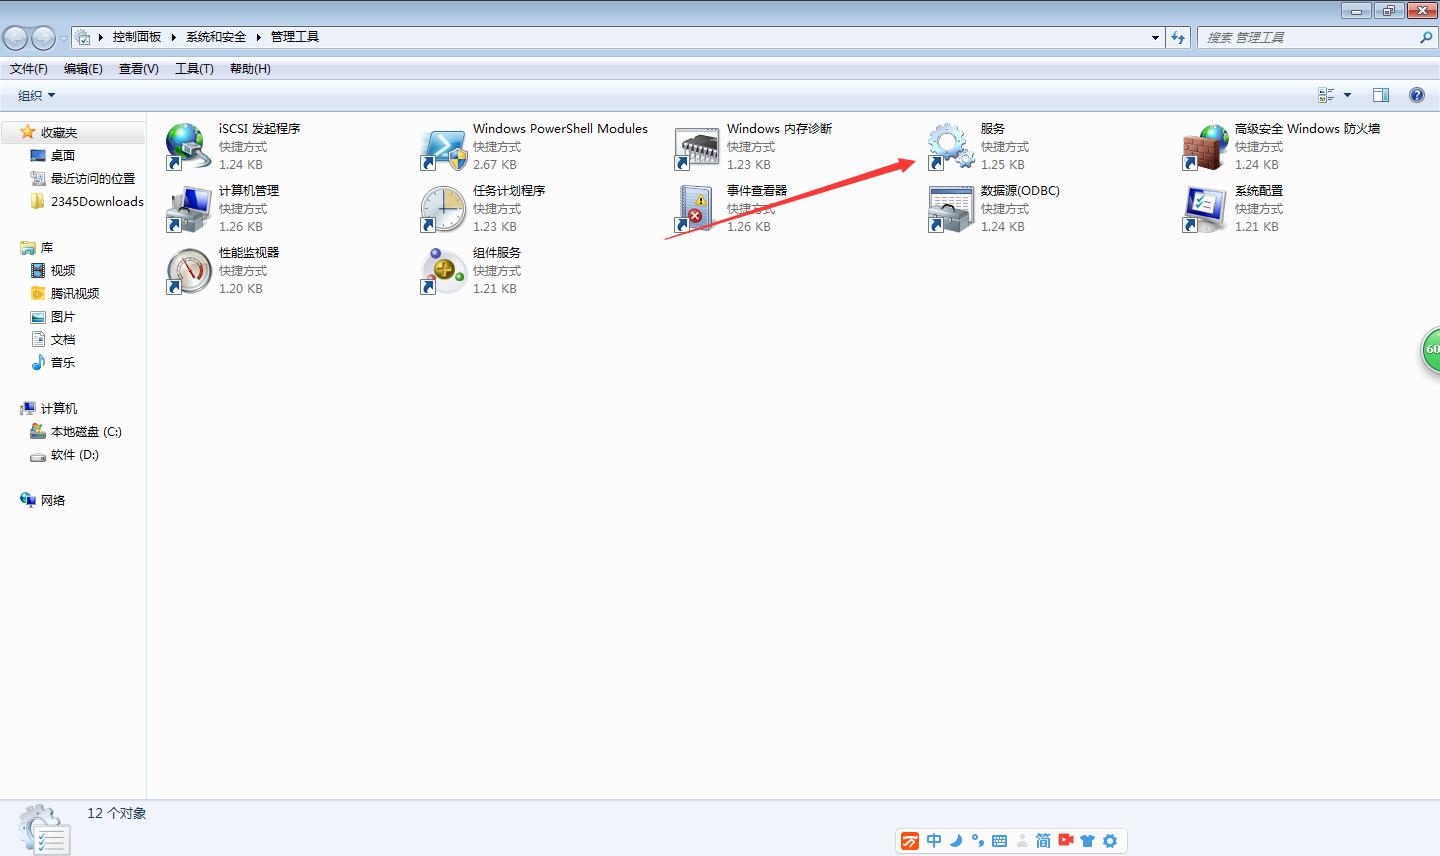Image resolution: width=1440 pixels, height=856 pixels.
Task: Open the 数据源(ODBC) icon
Action: coord(951,209)
